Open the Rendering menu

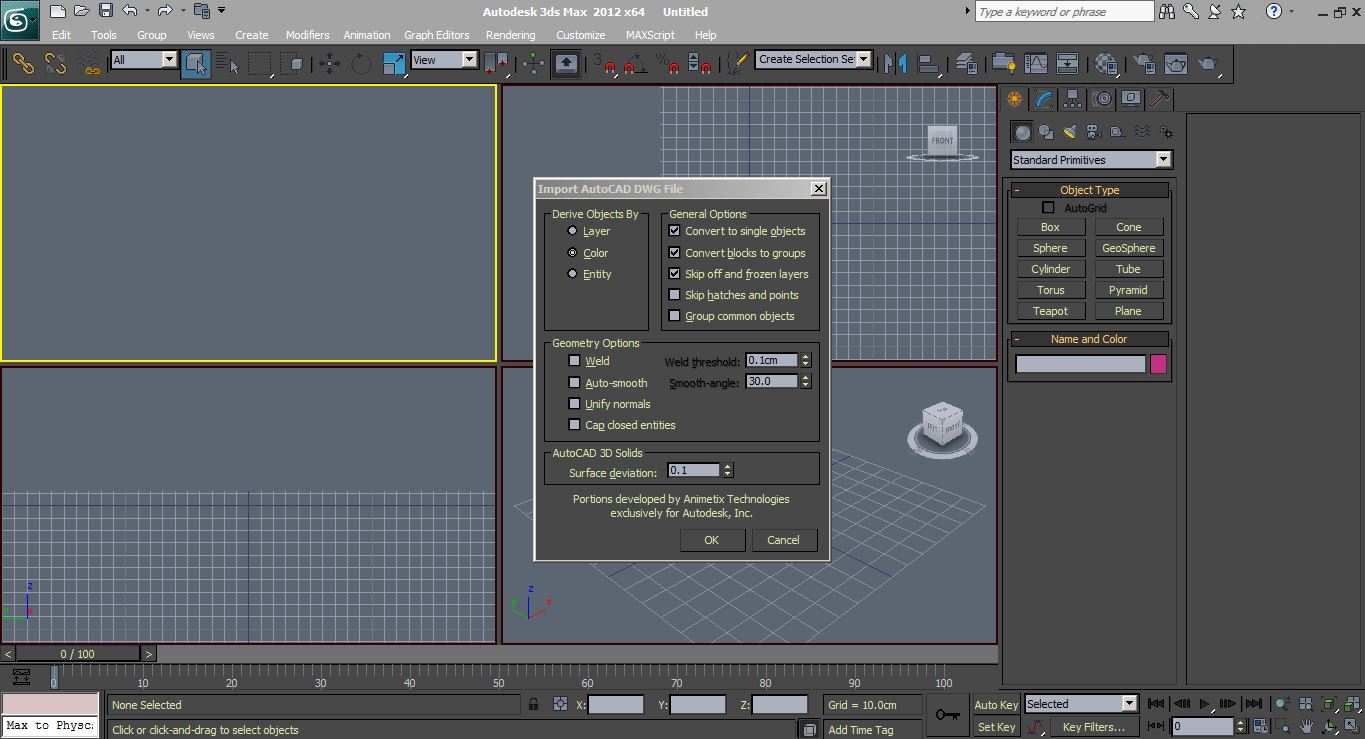[x=510, y=35]
